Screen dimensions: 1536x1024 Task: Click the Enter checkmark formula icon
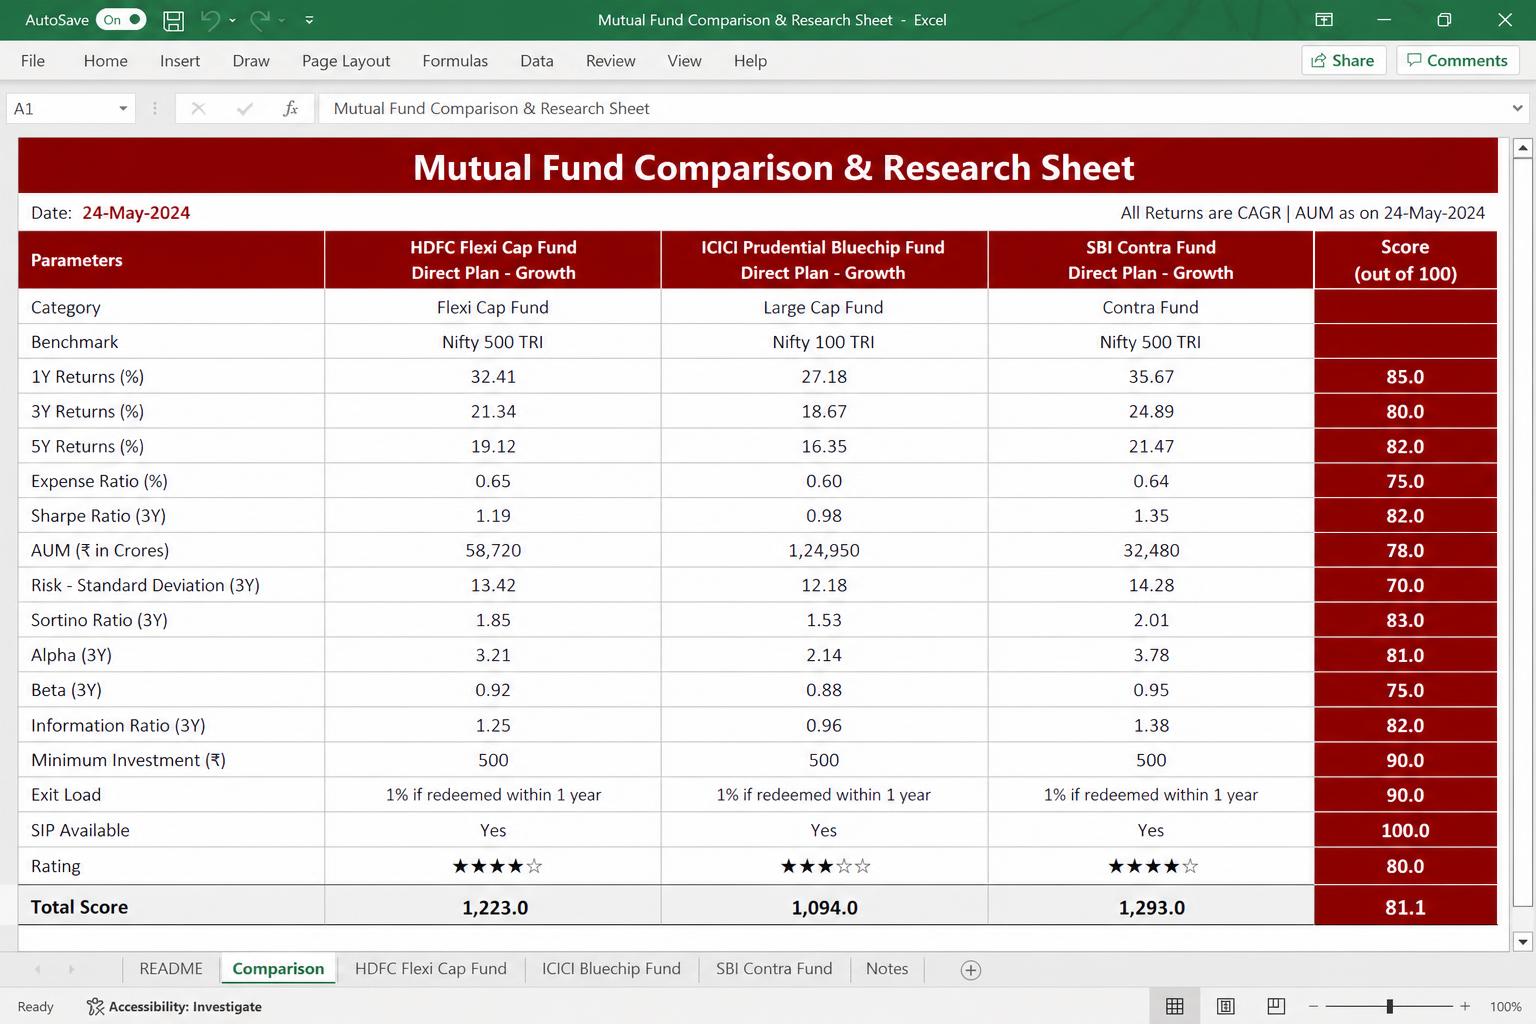click(244, 108)
